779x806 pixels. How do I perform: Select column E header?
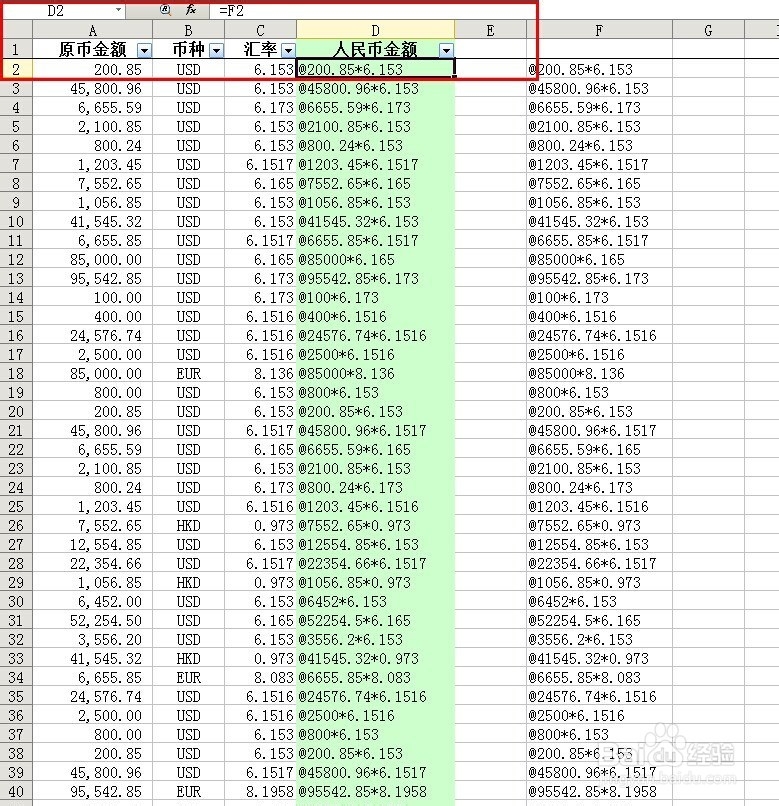(x=491, y=30)
